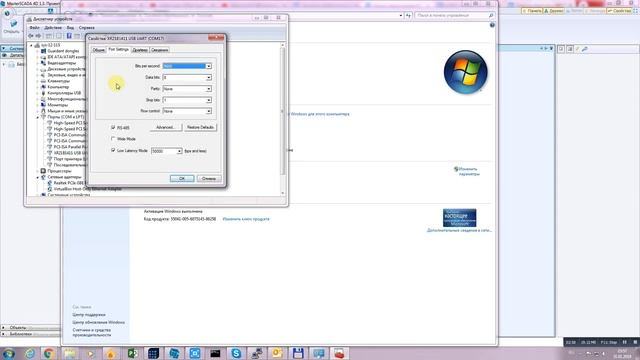Open the red toolbox icon in taskbar
This screenshot has width=640, height=360.
pos(339,353)
